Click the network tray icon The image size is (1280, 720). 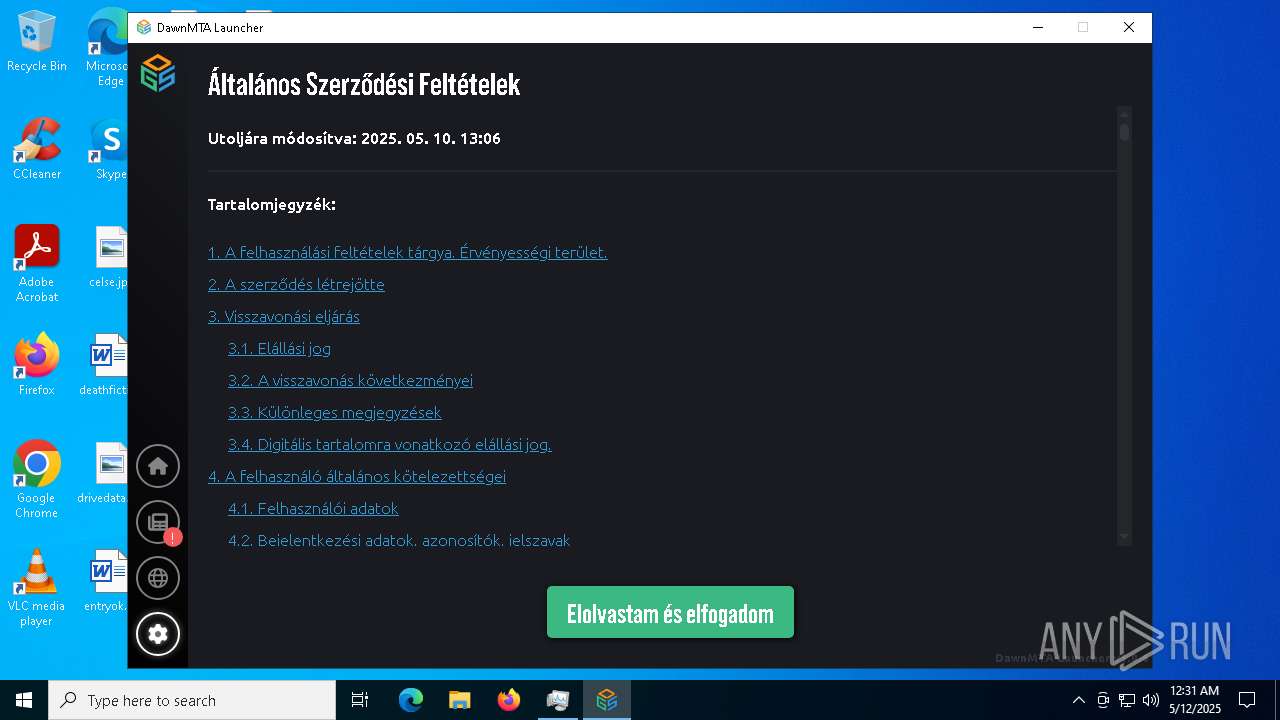point(1127,700)
